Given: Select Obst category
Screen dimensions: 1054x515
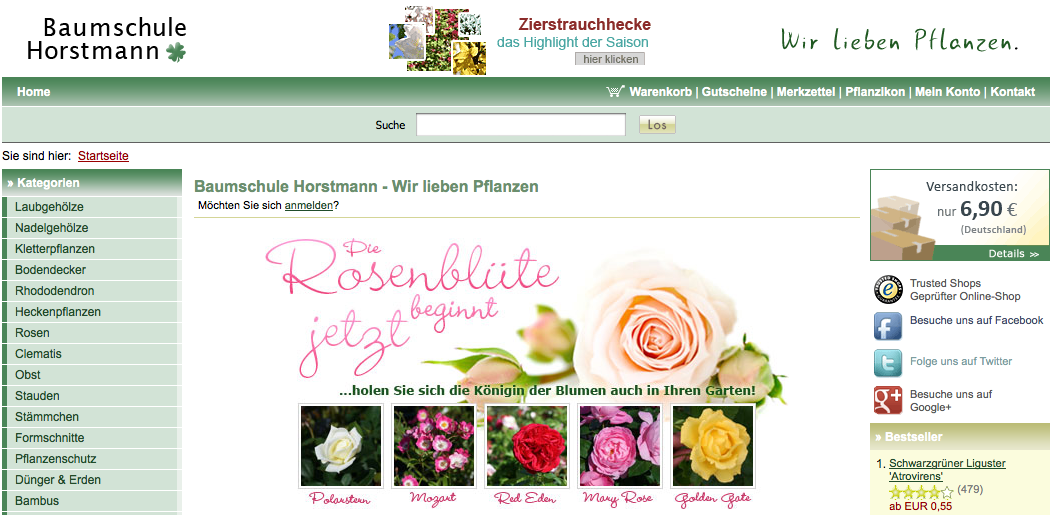Looking at the screenshot, I should [91, 374].
